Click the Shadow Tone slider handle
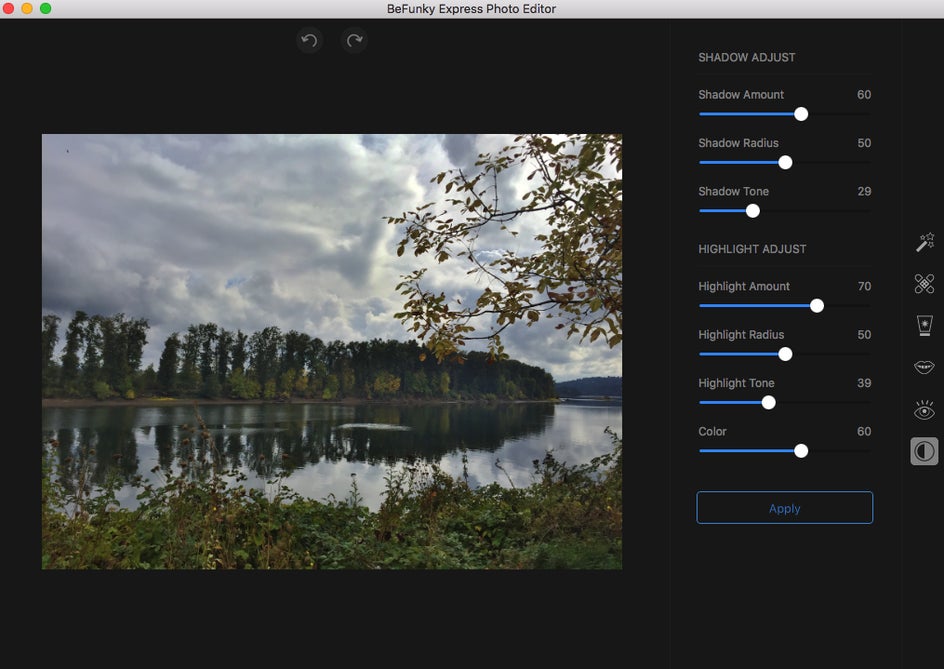 (753, 211)
